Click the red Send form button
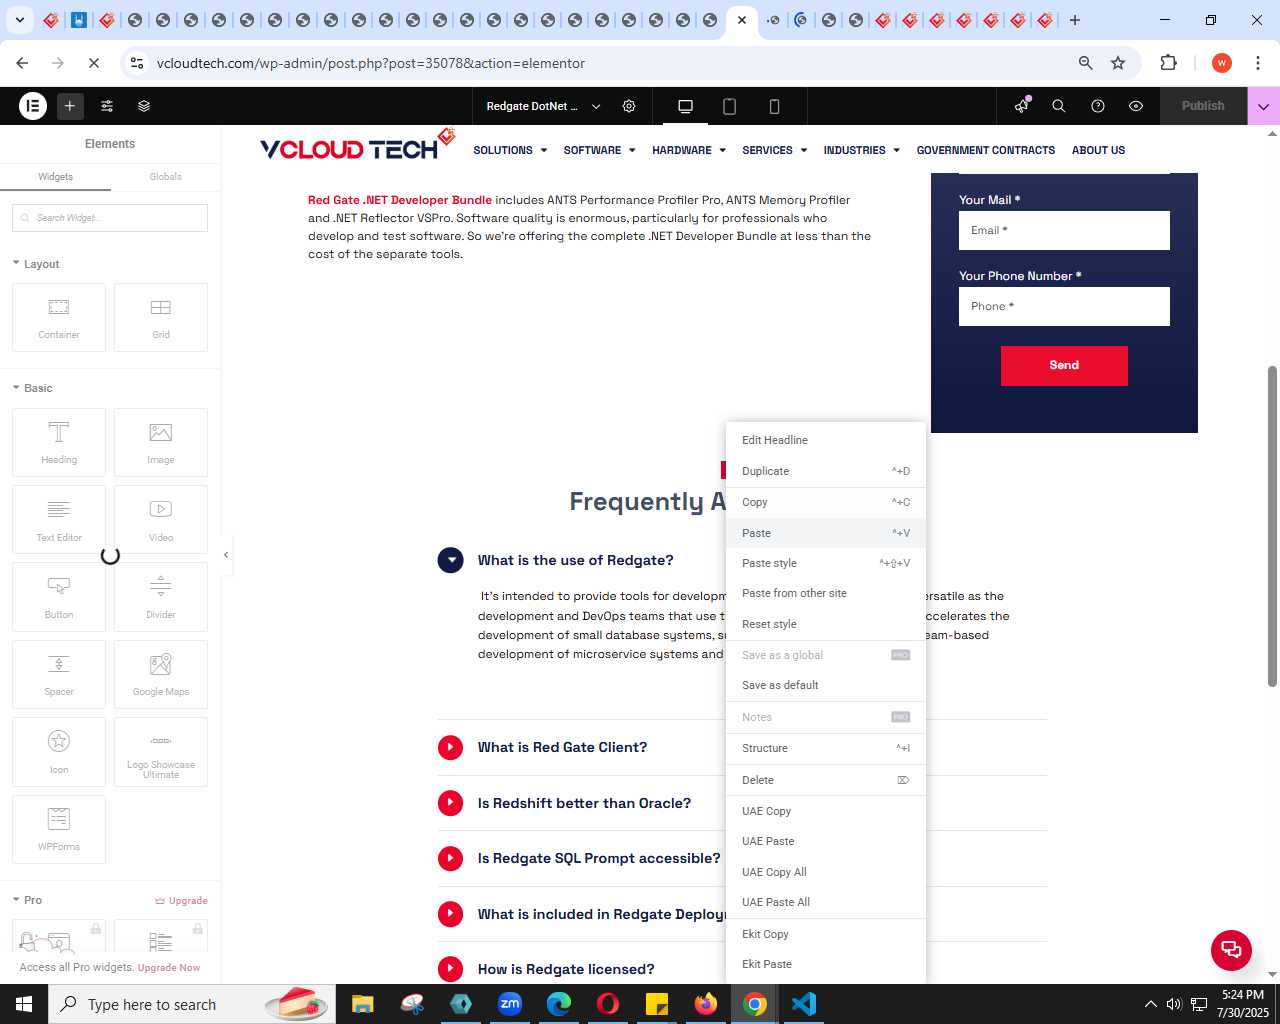This screenshot has width=1280, height=1024. 1064,366
